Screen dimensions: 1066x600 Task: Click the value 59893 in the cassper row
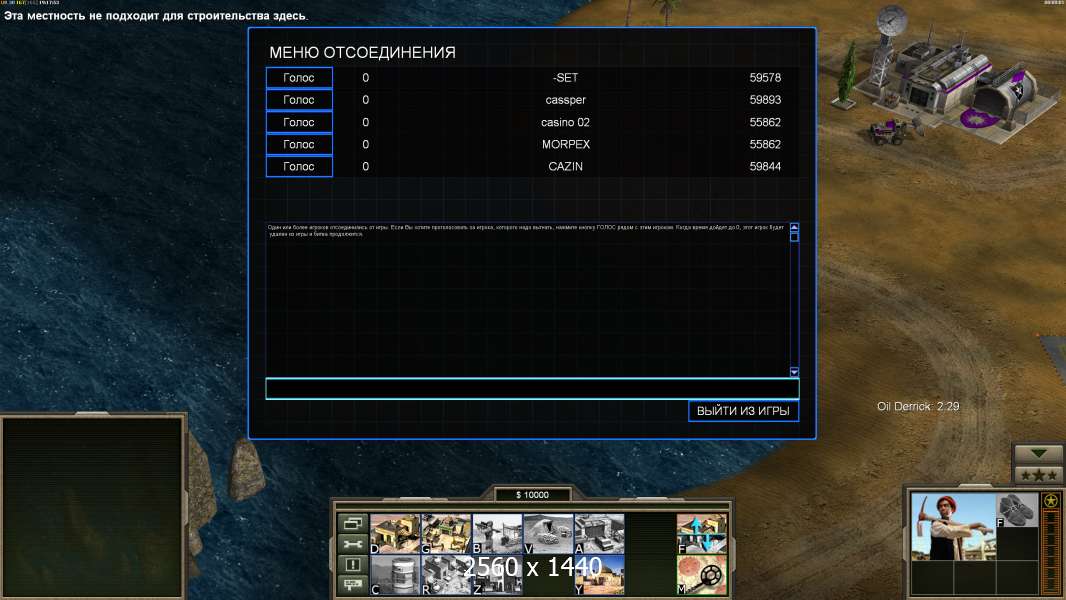coord(765,100)
